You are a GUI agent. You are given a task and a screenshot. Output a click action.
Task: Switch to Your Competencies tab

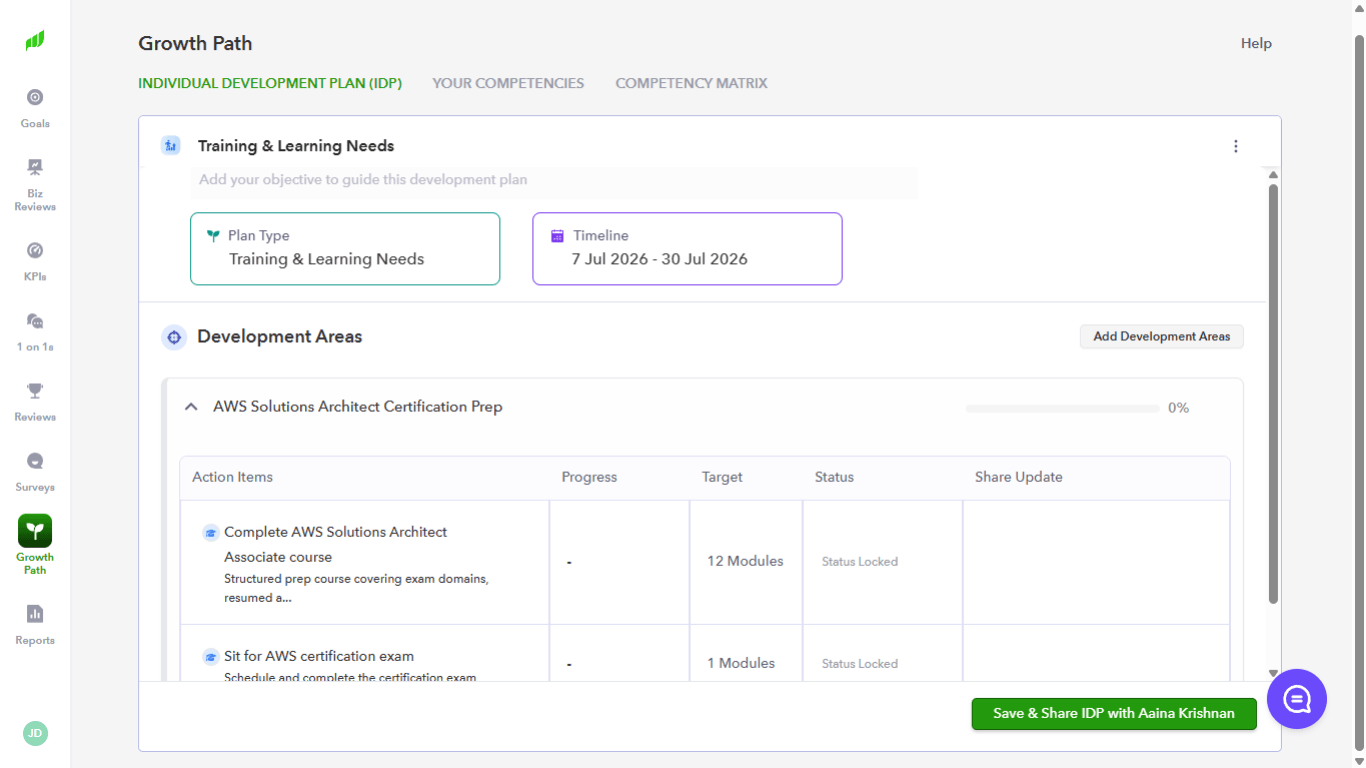click(x=508, y=83)
